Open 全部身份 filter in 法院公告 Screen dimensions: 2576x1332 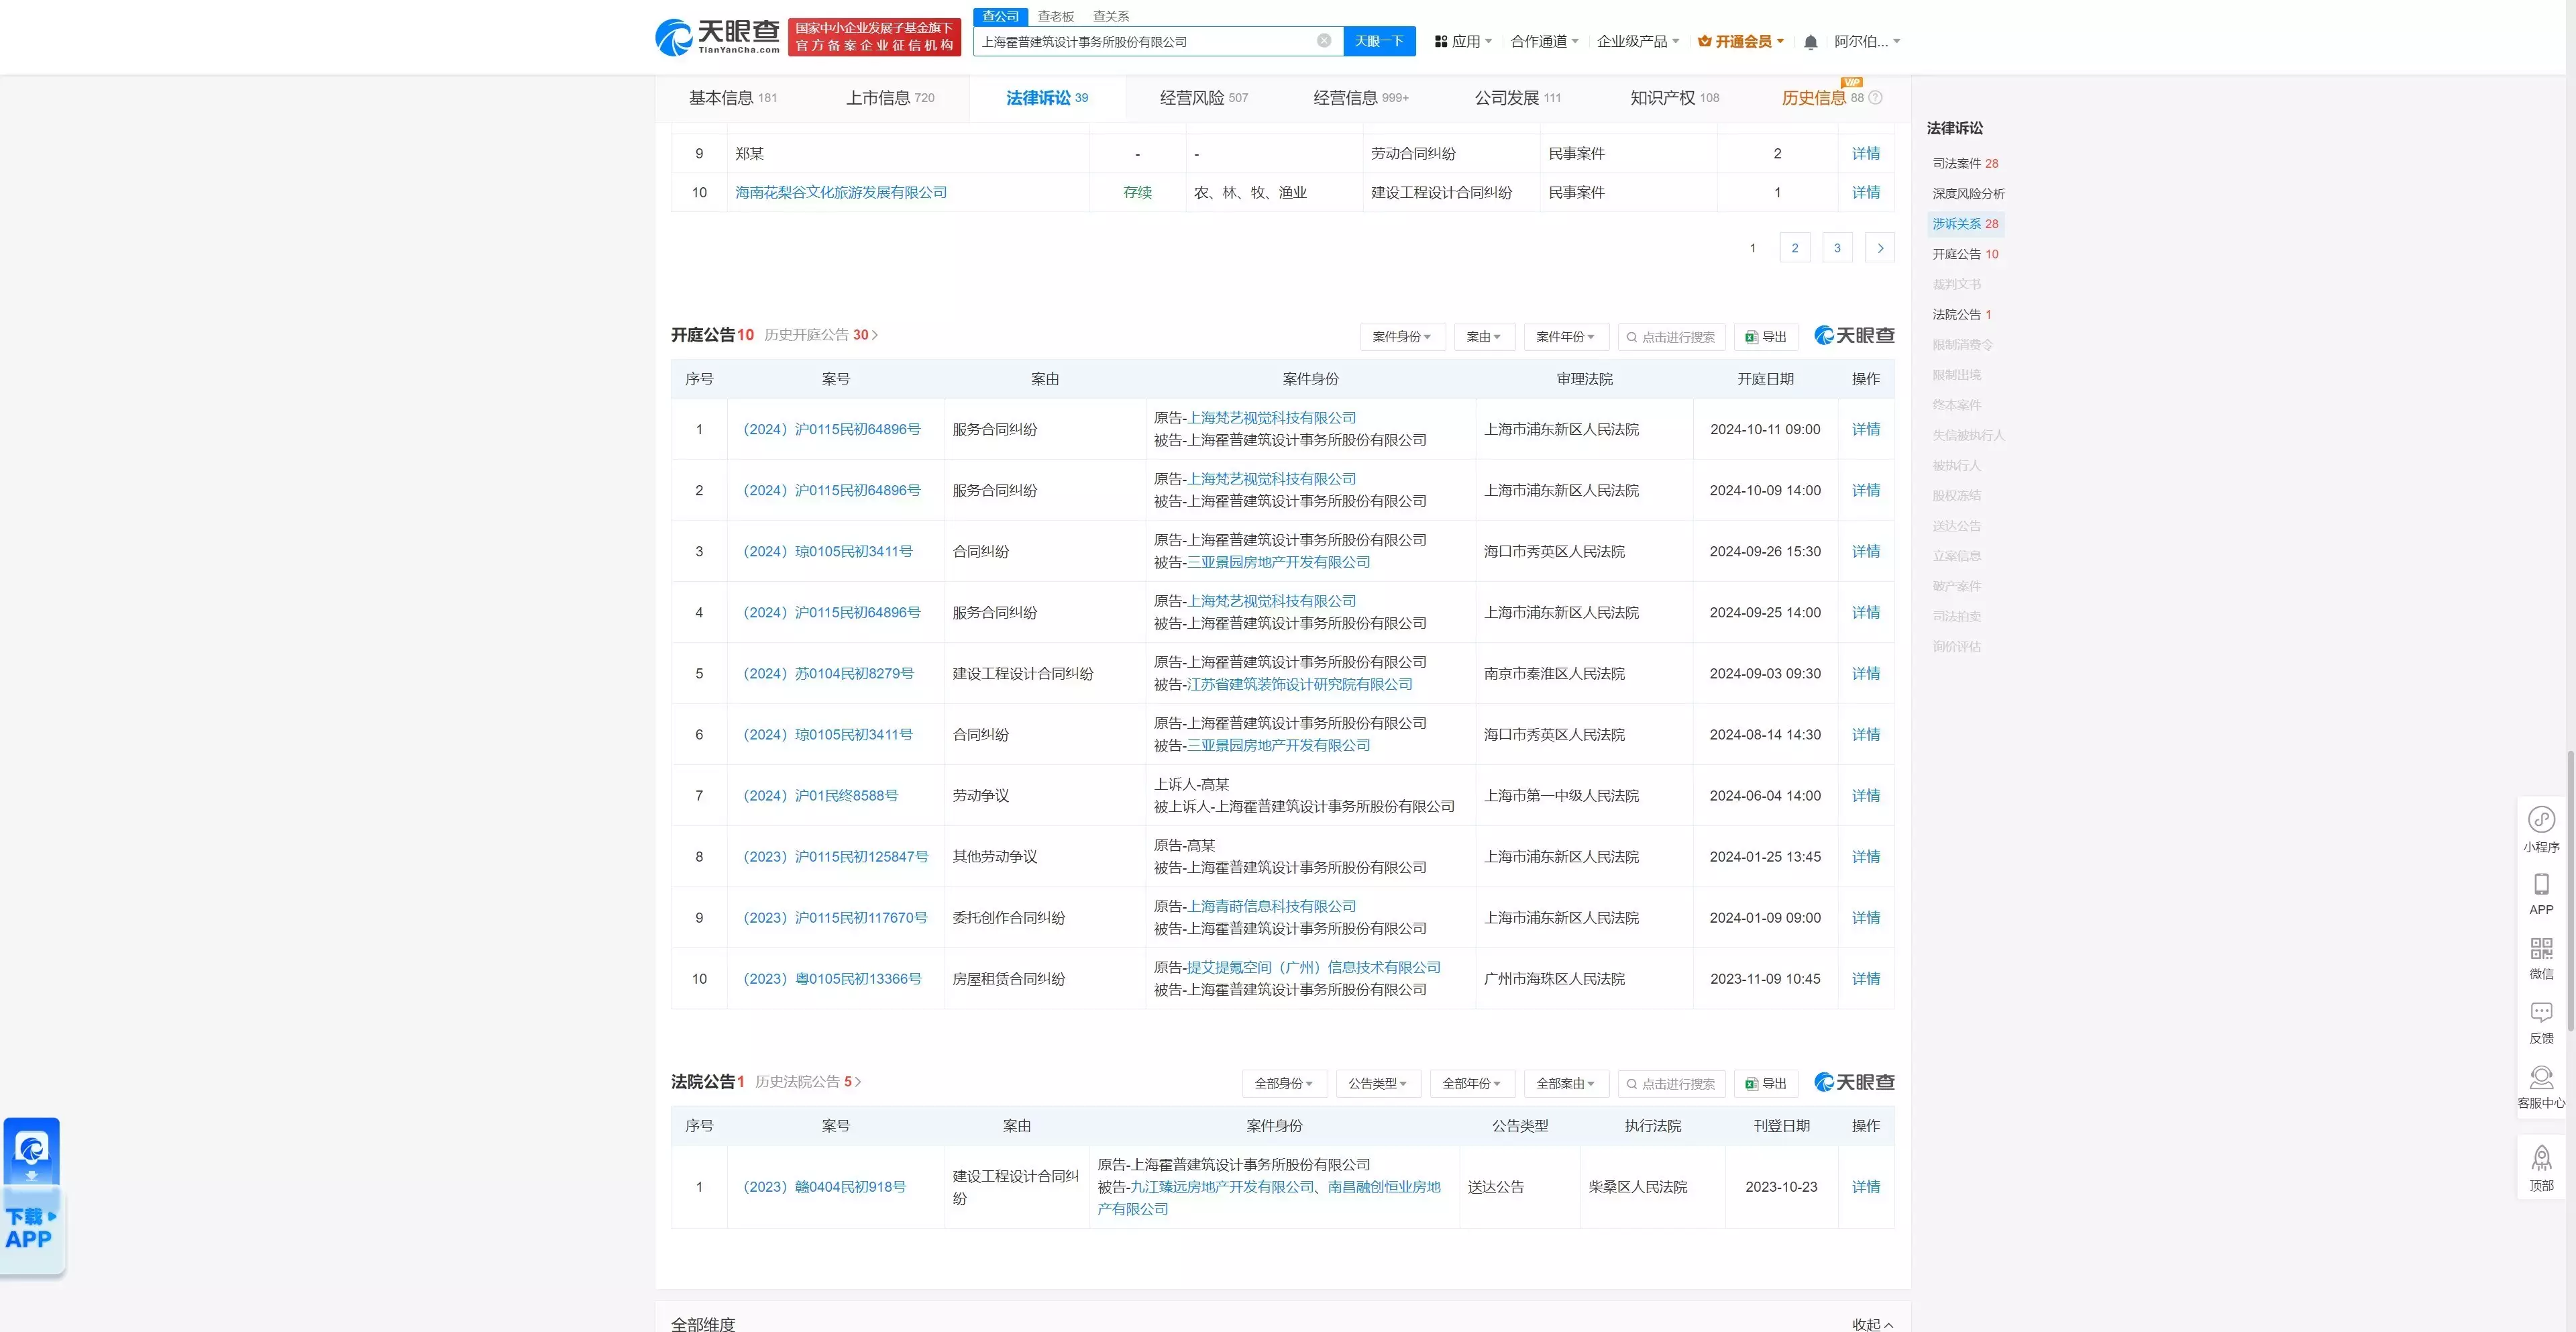[x=1284, y=1083]
